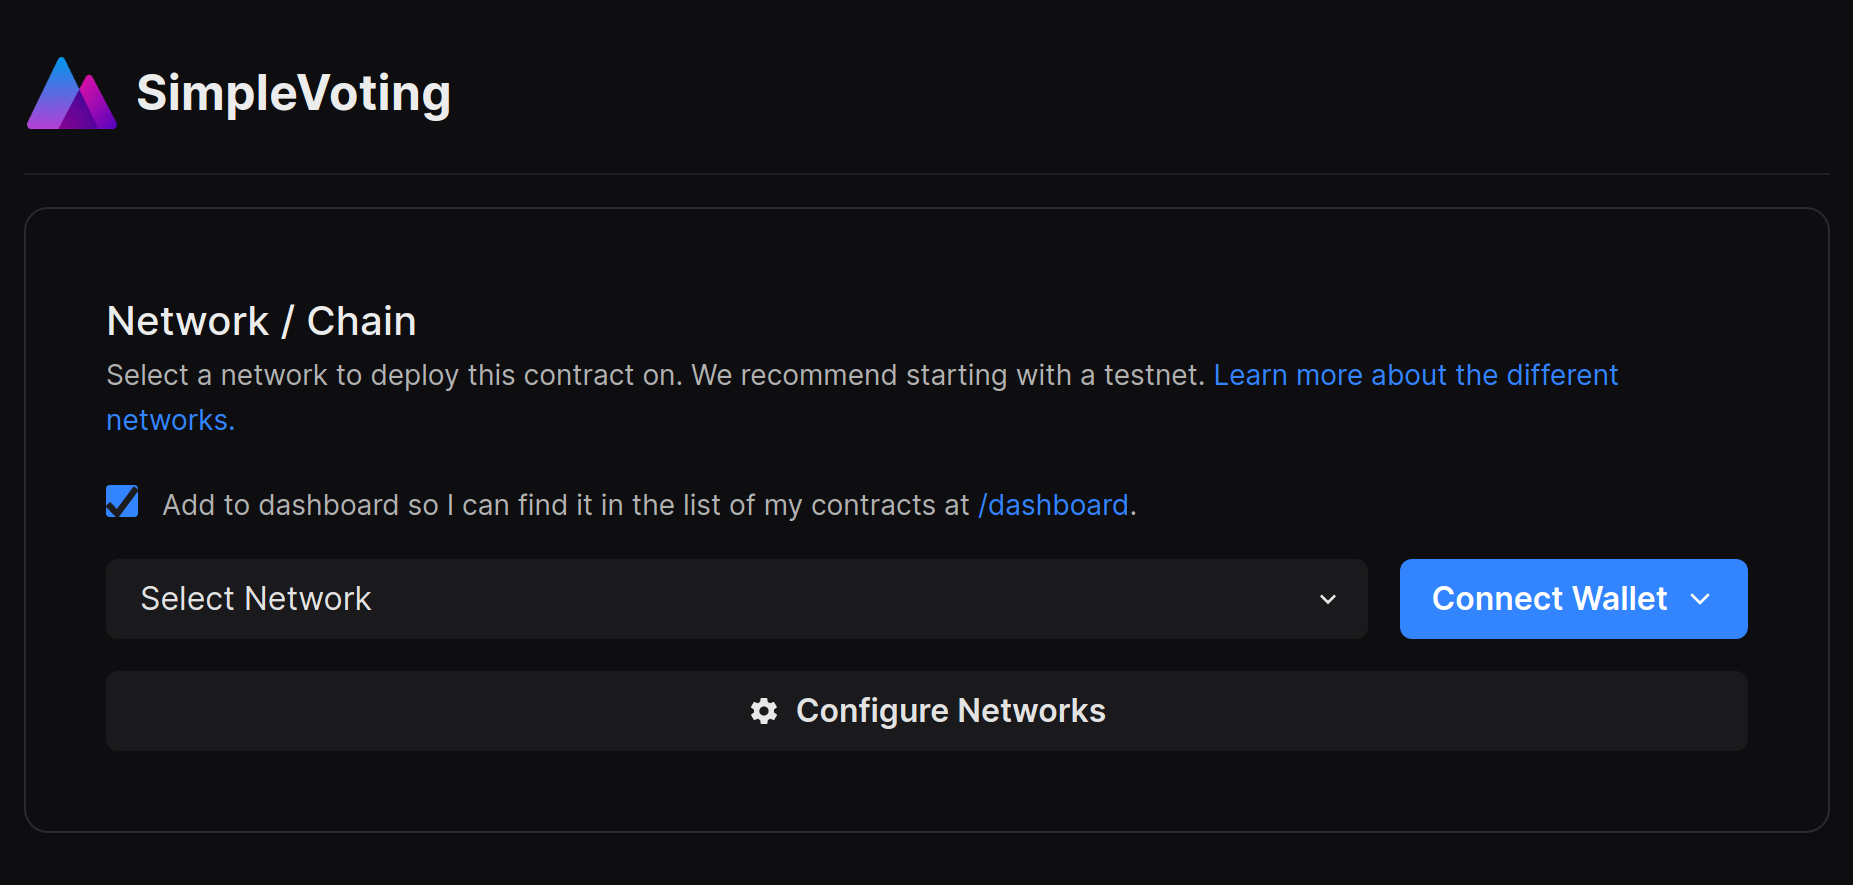The height and width of the screenshot is (885, 1853).
Task: Expand the Connect Wallet chevron arrow
Action: [1700, 599]
